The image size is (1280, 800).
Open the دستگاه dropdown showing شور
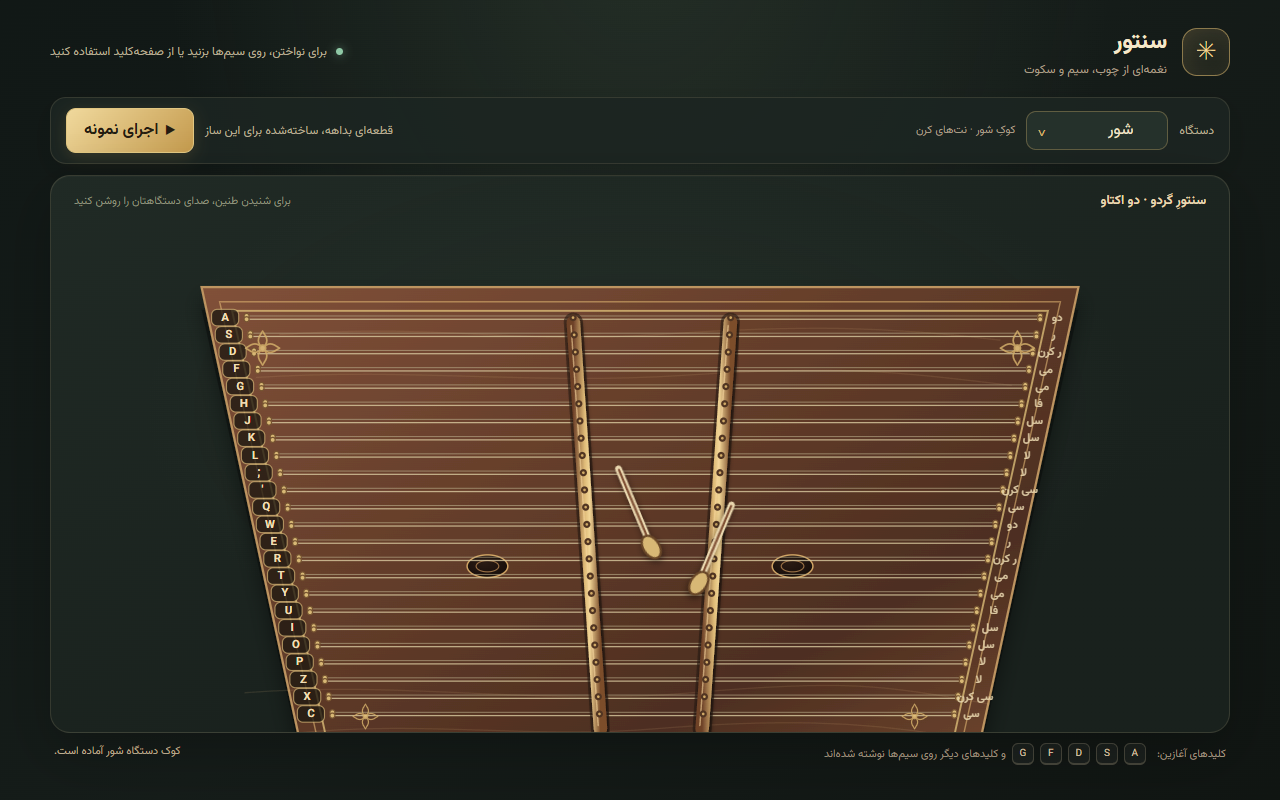click(1097, 130)
